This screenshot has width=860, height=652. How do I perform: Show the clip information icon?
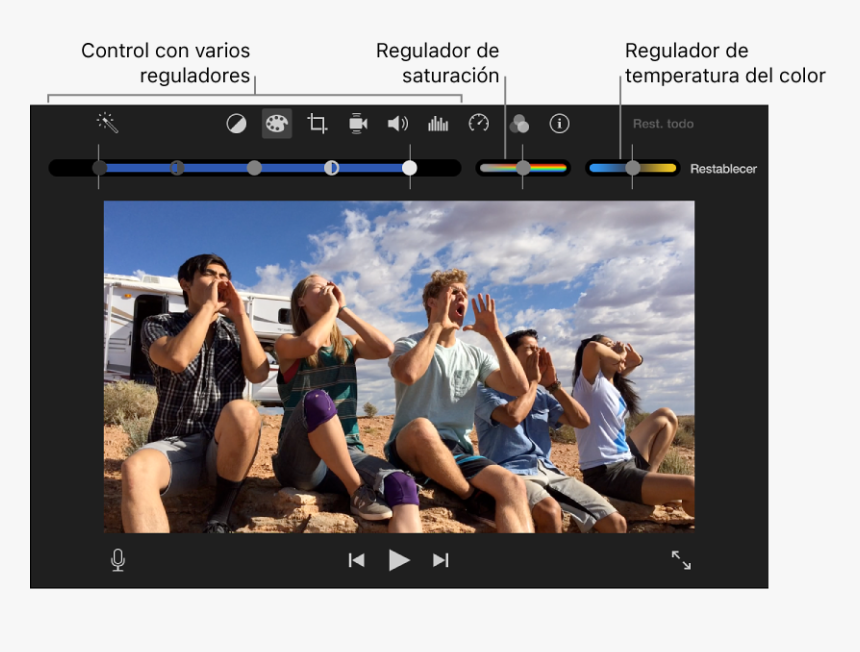tap(560, 124)
